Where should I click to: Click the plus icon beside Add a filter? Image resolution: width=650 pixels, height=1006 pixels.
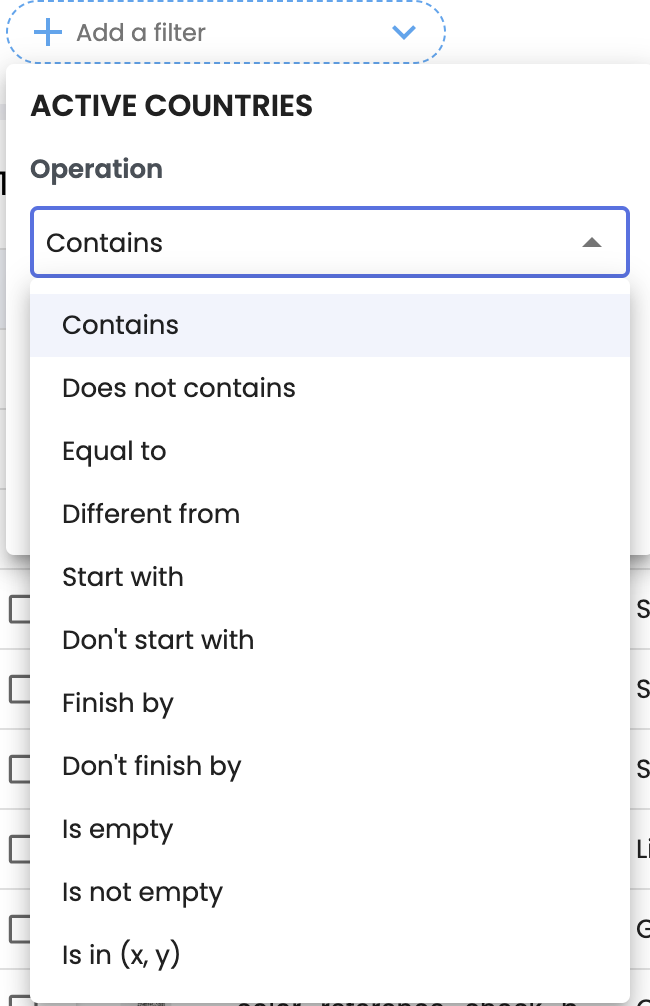click(x=47, y=32)
